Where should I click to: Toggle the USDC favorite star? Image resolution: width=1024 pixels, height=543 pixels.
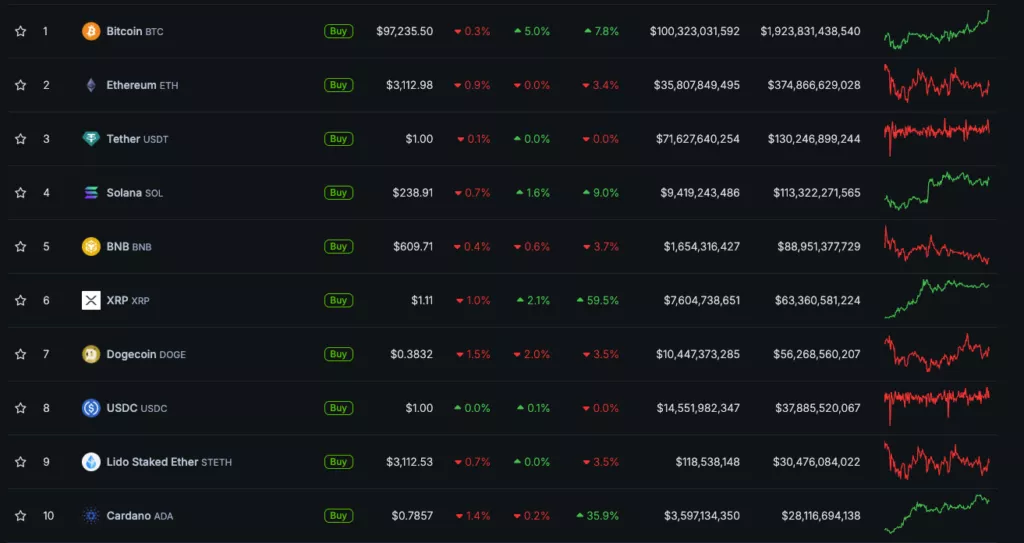coord(21,408)
